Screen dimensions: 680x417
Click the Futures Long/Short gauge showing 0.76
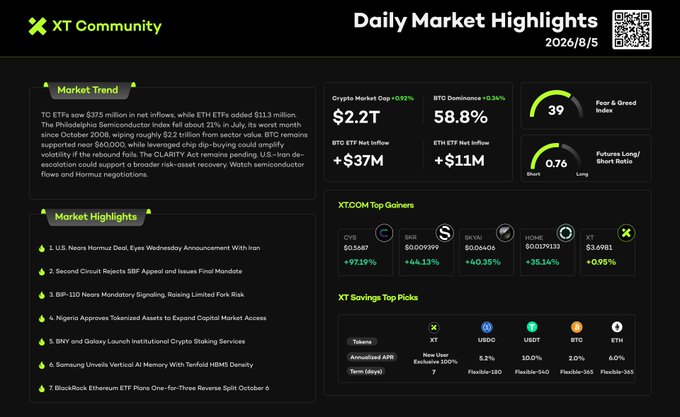coord(556,158)
